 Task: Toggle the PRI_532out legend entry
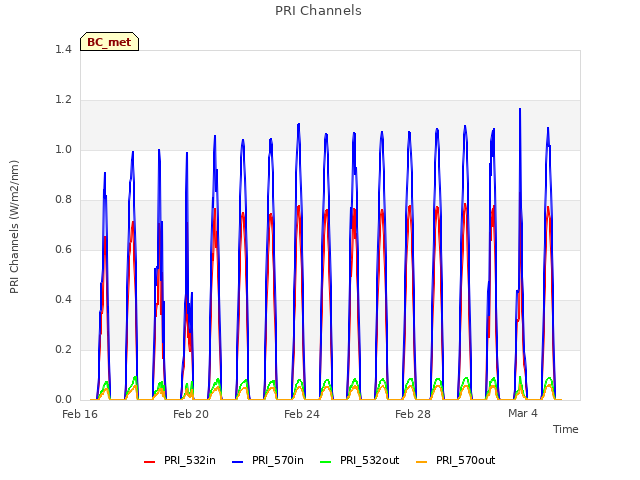(x=360, y=460)
